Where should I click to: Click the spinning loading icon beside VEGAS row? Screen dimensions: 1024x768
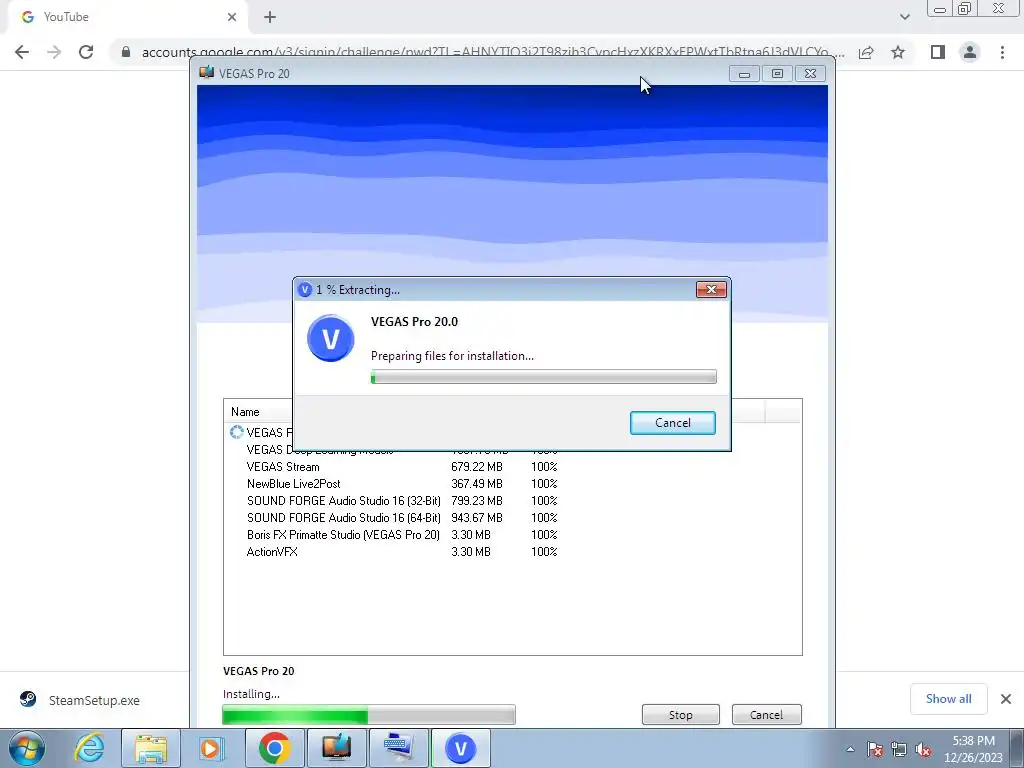(236, 432)
